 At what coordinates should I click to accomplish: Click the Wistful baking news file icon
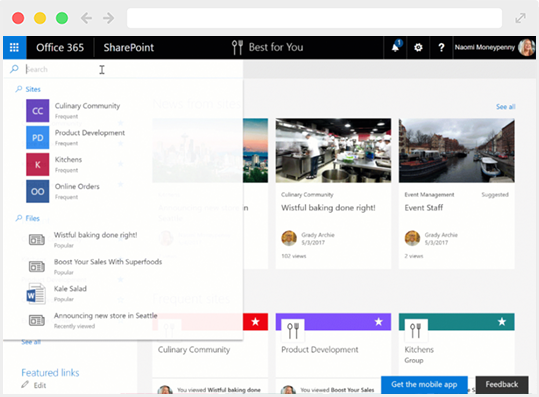[x=36, y=240]
